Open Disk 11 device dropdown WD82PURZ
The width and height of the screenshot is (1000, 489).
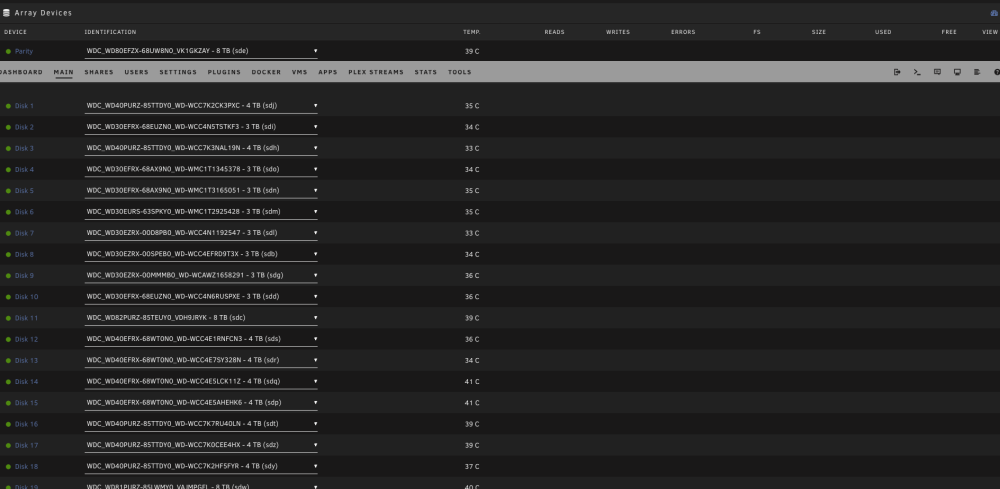coord(201,317)
